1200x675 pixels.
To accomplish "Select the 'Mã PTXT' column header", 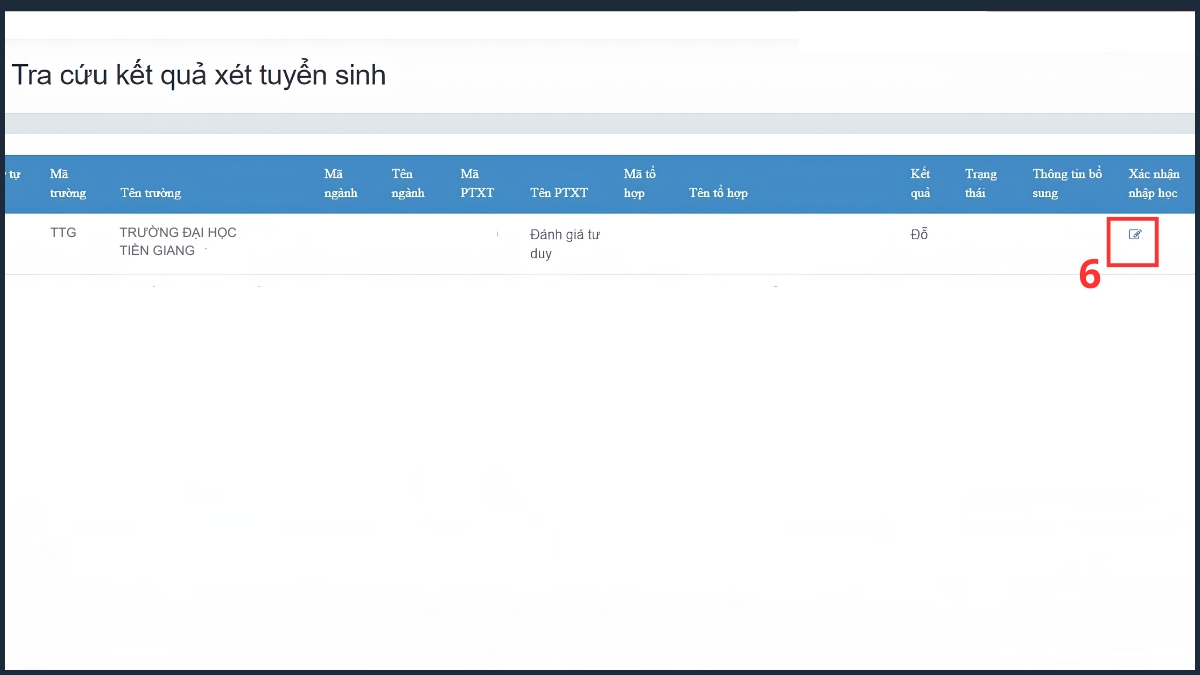I will [477, 183].
